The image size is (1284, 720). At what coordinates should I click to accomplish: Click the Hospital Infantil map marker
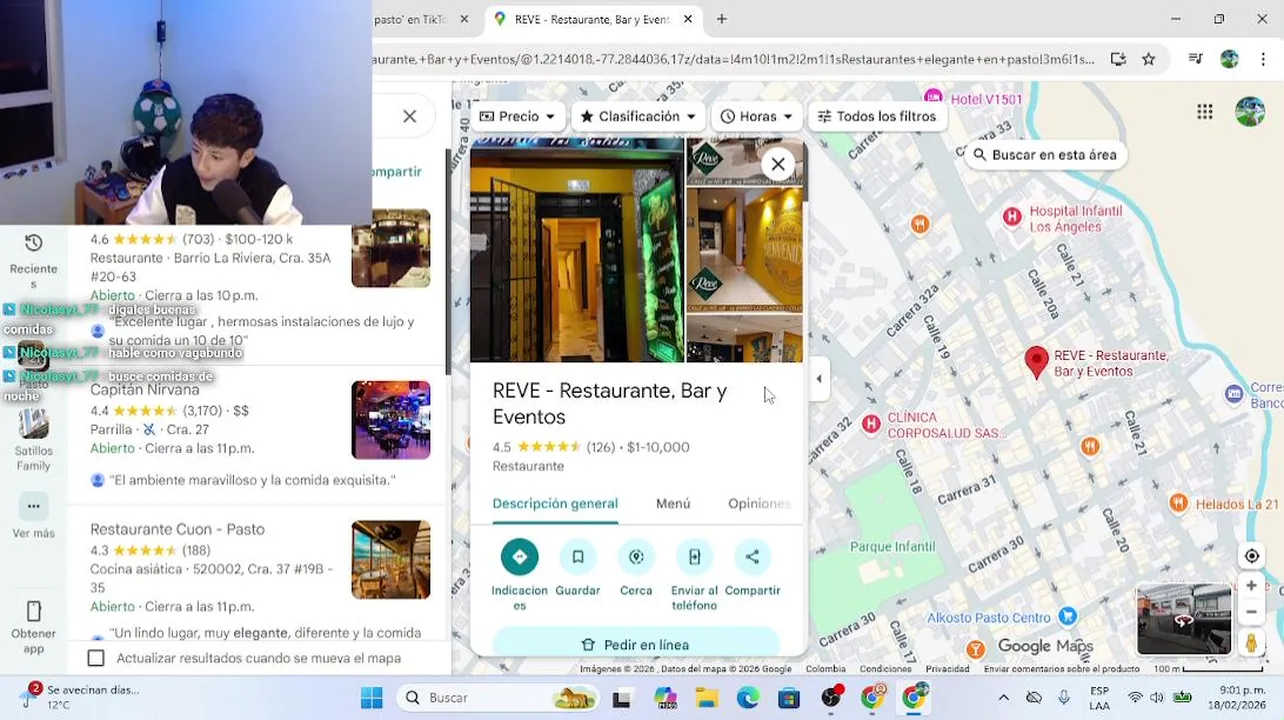1012,216
